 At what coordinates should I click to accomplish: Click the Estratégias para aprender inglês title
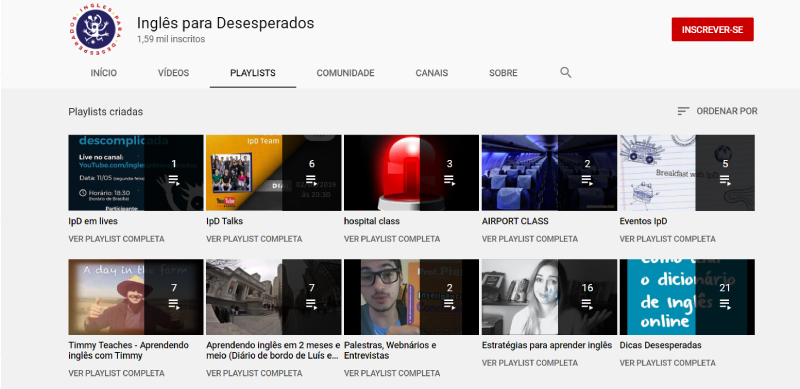pos(547,345)
